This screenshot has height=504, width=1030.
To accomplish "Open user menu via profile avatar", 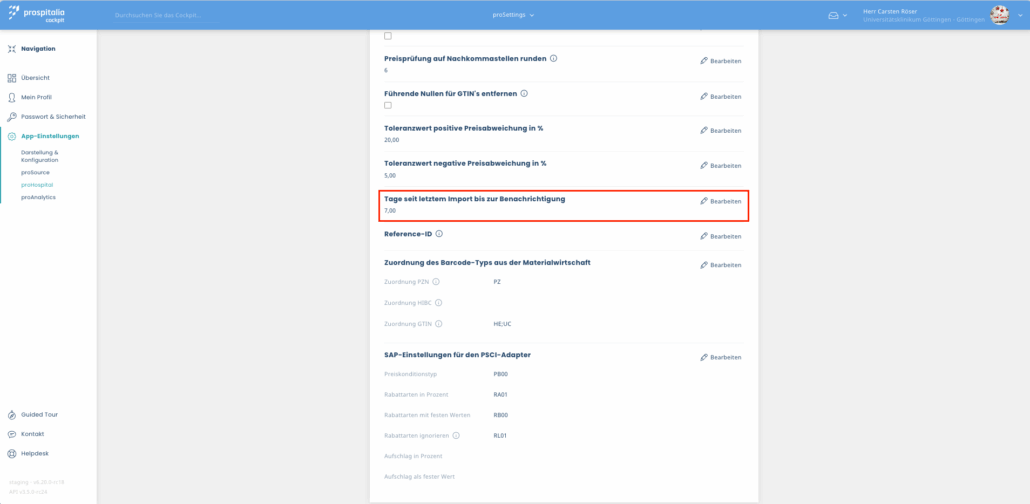I will tap(999, 15).
